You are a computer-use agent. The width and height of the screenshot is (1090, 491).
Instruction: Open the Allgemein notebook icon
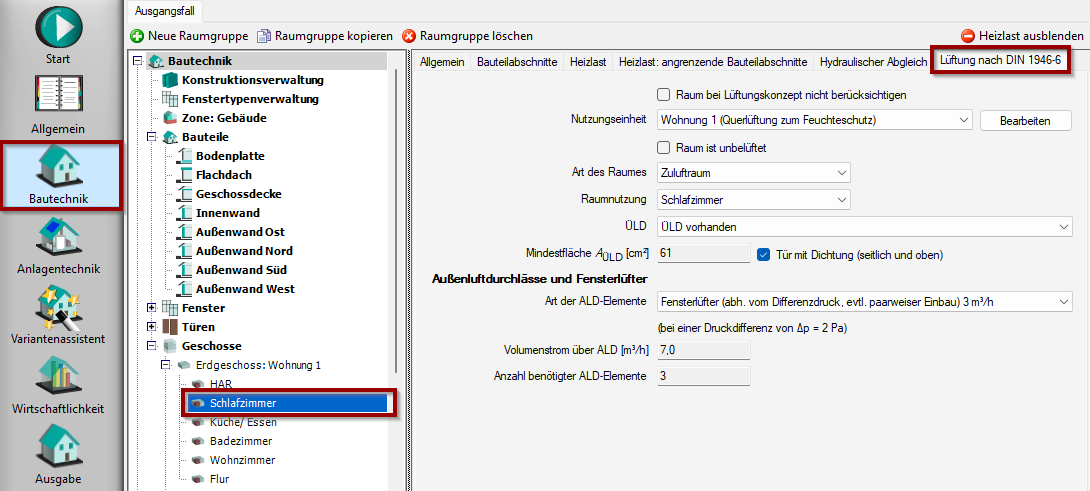pyautogui.click(x=58, y=96)
